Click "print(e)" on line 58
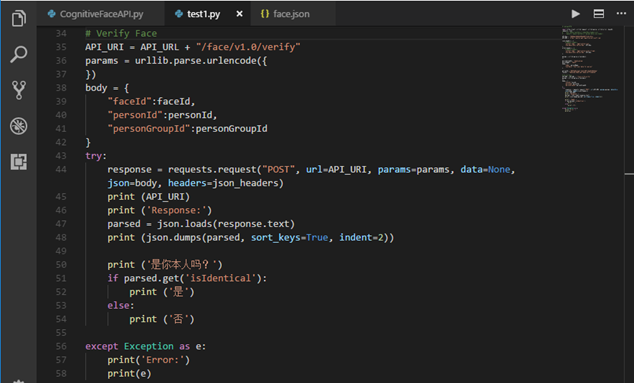The width and height of the screenshot is (634, 383). [129, 374]
